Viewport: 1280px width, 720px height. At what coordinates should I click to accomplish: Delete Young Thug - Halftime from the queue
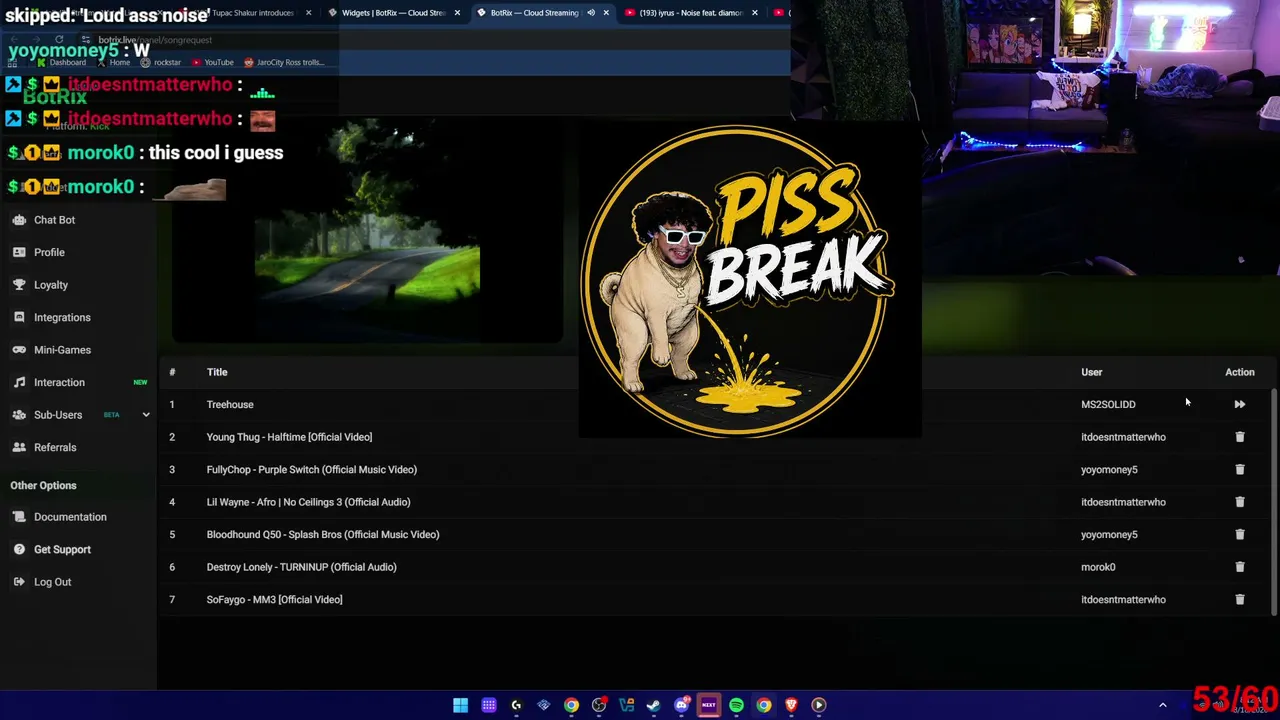point(1239,437)
